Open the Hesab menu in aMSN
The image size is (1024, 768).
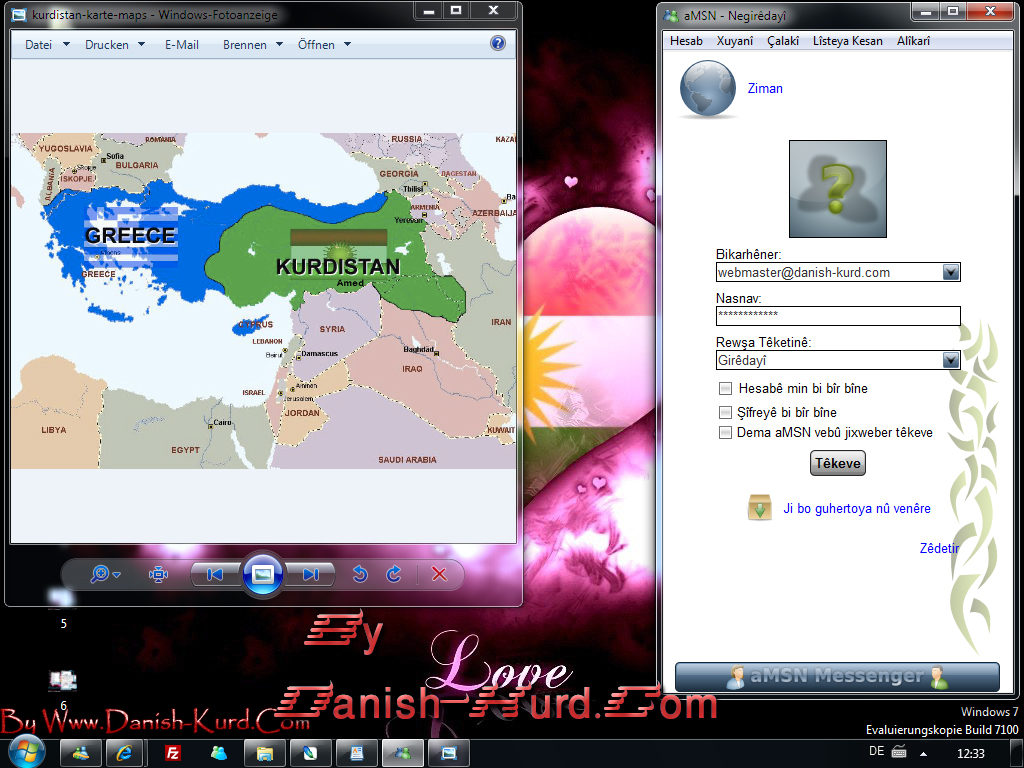[x=686, y=41]
